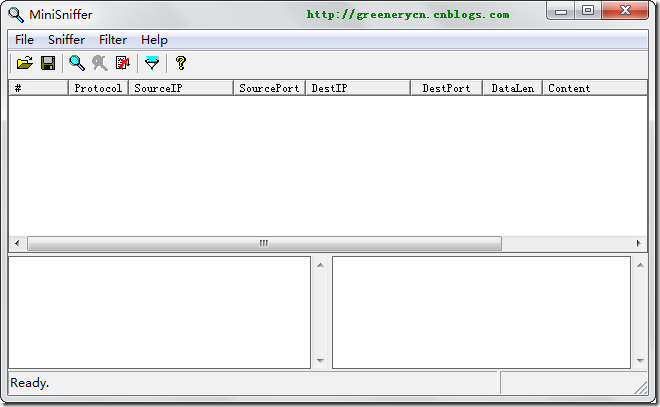Click the Ready. status bar text

click(29, 383)
